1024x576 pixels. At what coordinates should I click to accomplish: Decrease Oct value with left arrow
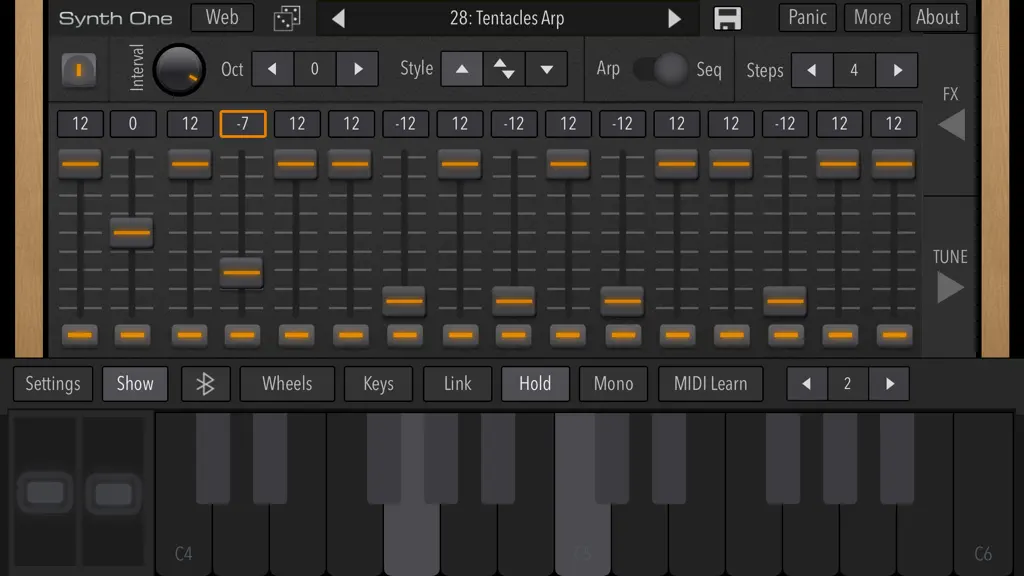272,69
